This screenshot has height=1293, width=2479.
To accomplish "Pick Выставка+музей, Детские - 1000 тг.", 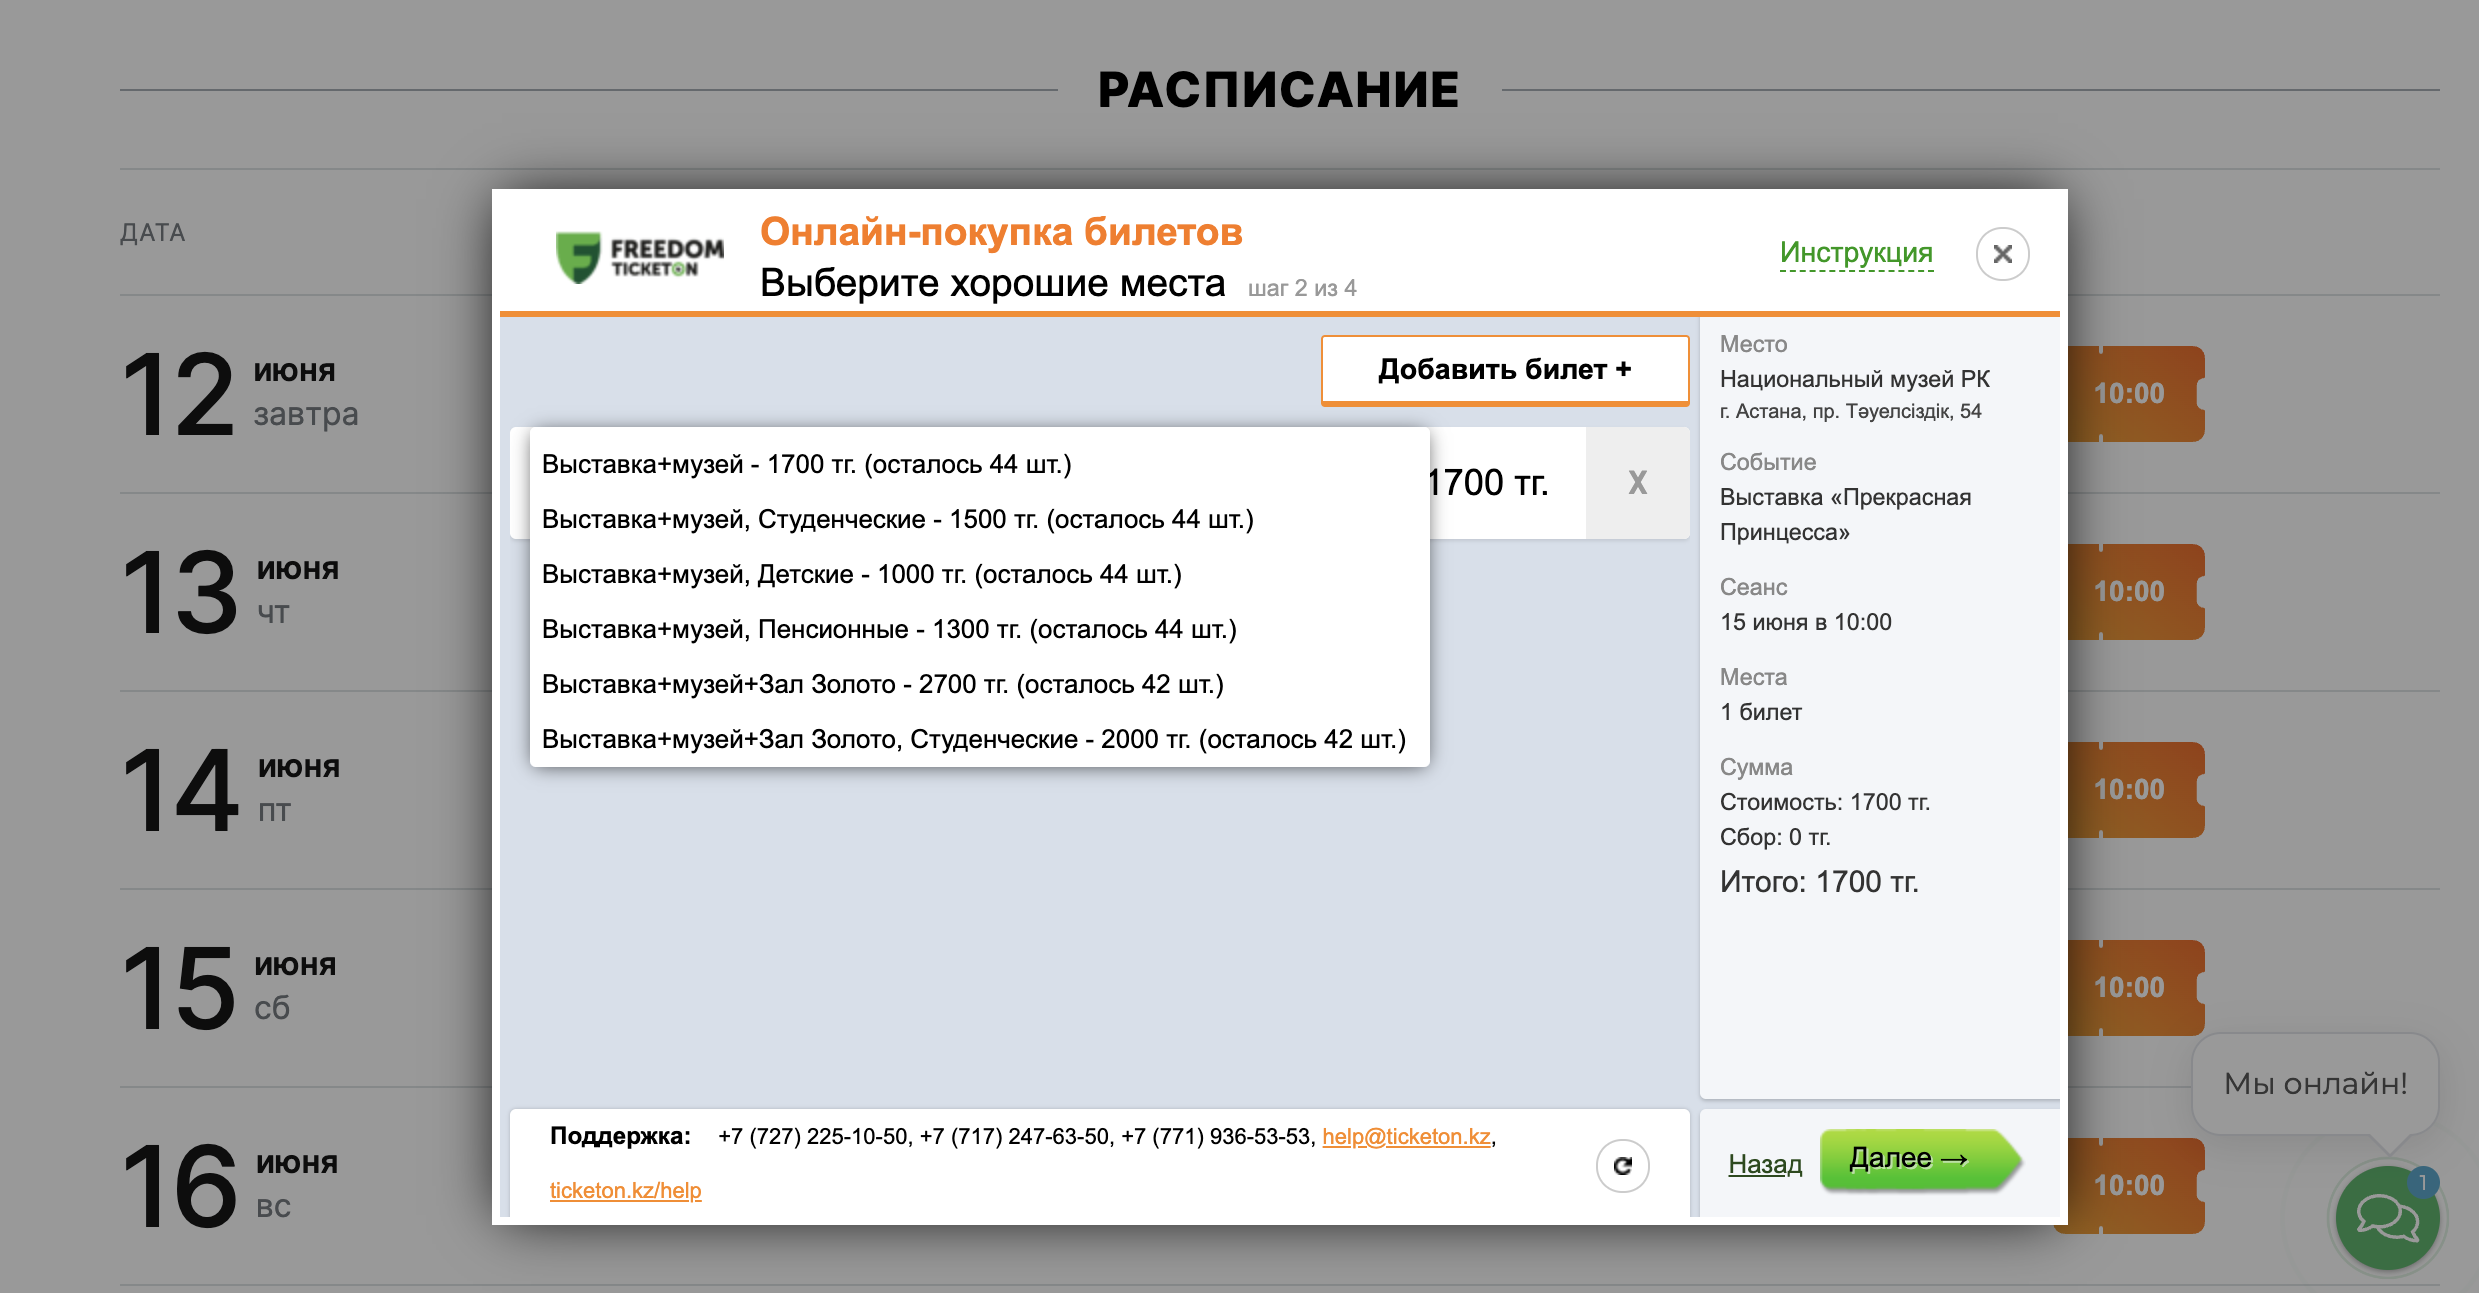I will (x=861, y=575).
